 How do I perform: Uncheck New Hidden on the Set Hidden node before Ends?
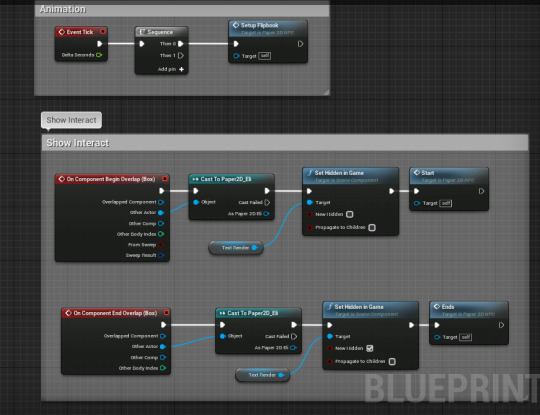[x=370, y=348]
